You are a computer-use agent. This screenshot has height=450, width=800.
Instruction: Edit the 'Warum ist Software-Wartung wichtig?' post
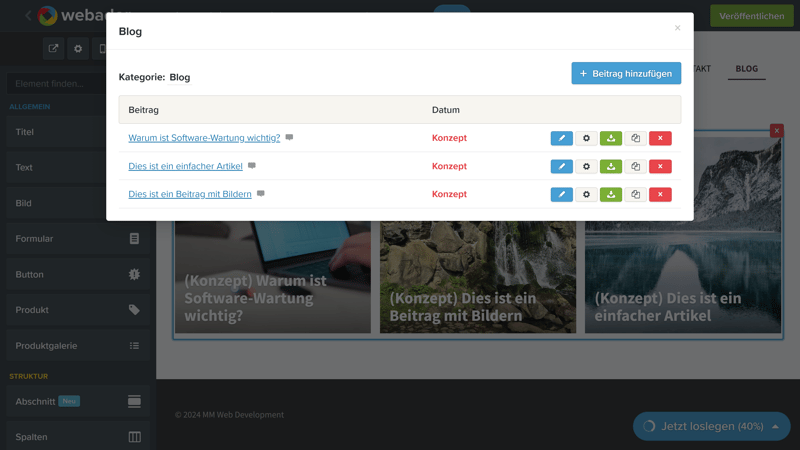tap(561, 138)
